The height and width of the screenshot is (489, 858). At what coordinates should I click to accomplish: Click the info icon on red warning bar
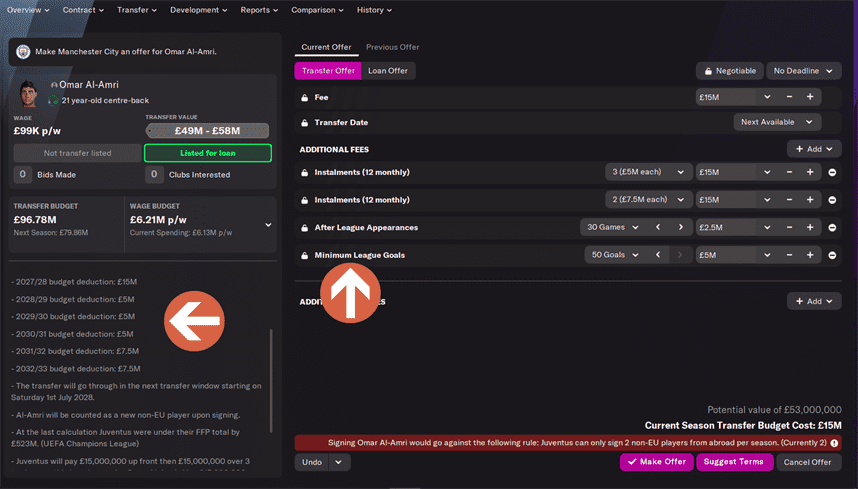point(834,443)
